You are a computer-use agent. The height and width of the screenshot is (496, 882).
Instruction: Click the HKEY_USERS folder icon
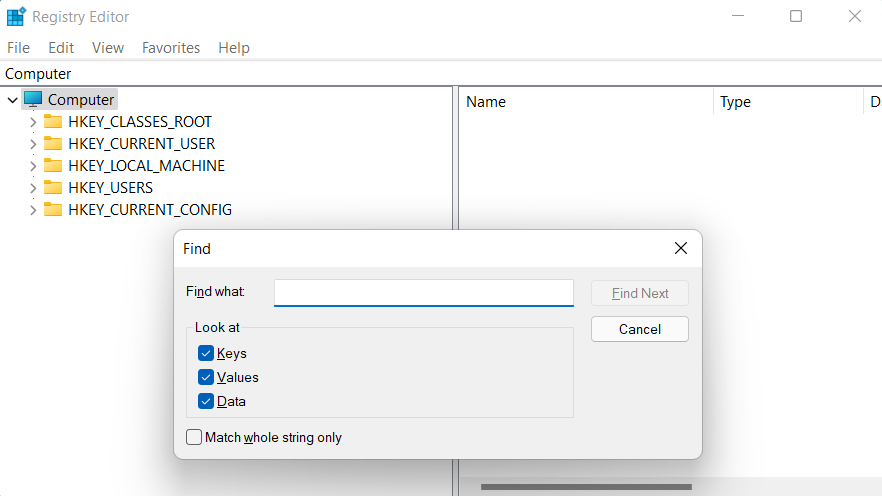point(53,188)
